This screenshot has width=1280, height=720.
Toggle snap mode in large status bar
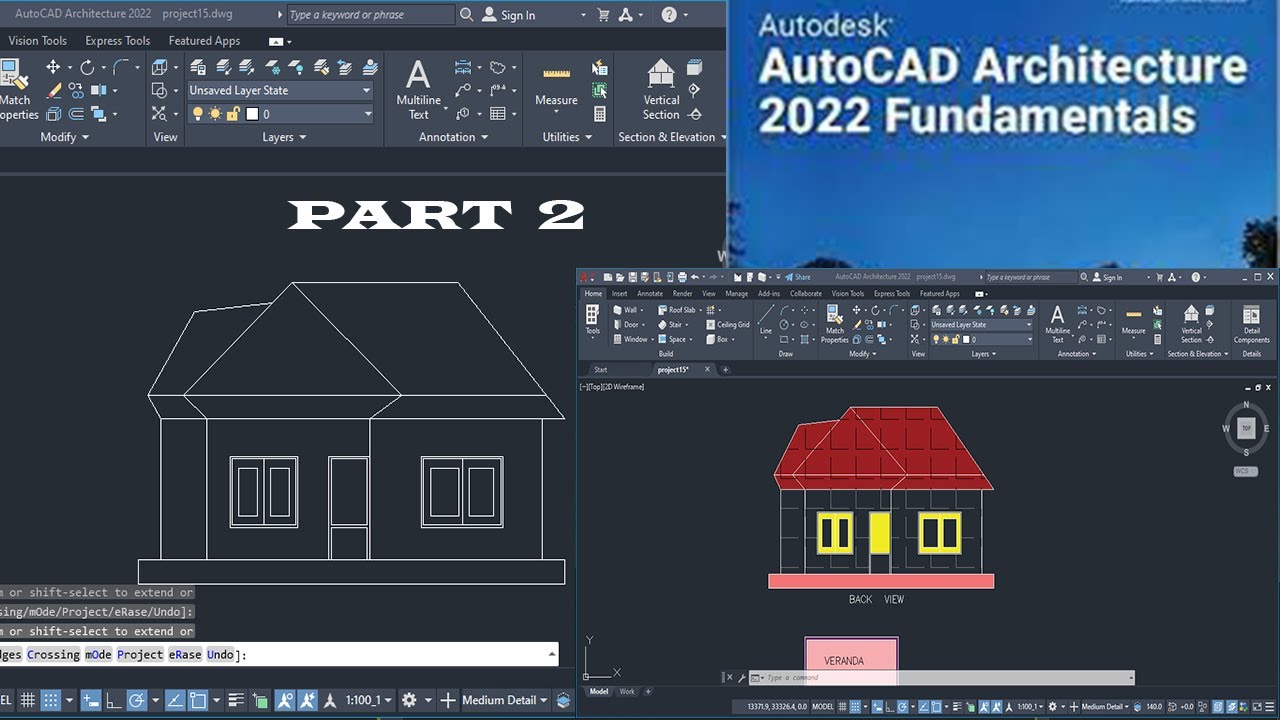(x=51, y=700)
